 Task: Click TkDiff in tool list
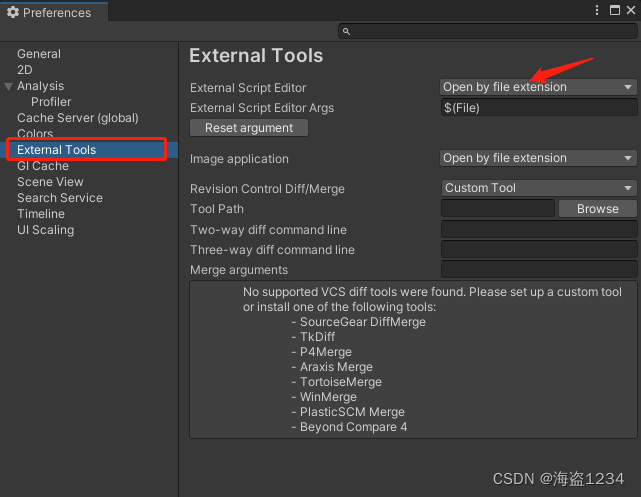[x=318, y=337]
